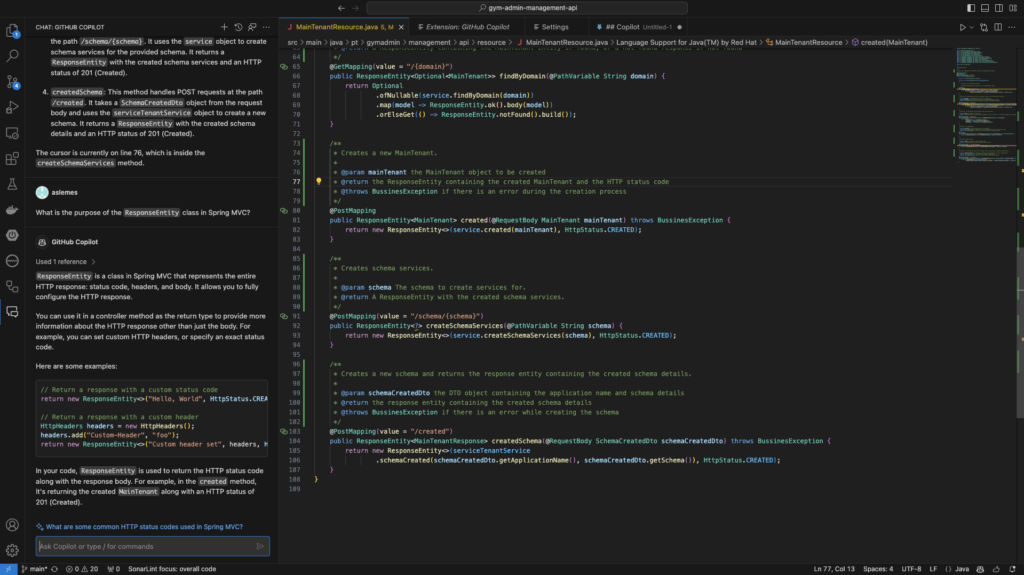Click Copilot status icon in status bar

pyautogui.click(x=980, y=569)
